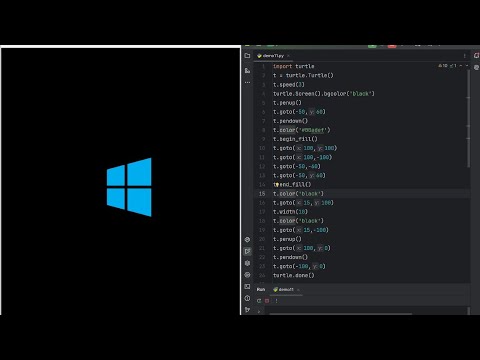Stop the running demo11 process

[267, 301]
